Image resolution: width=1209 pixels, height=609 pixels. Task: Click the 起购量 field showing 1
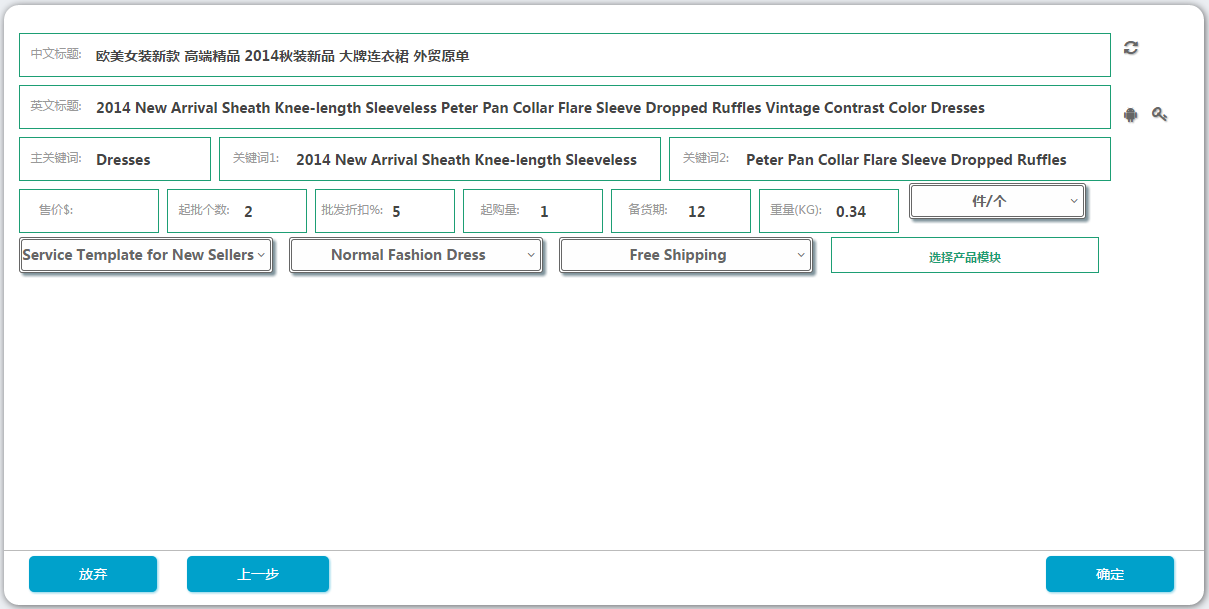click(533, 211)
